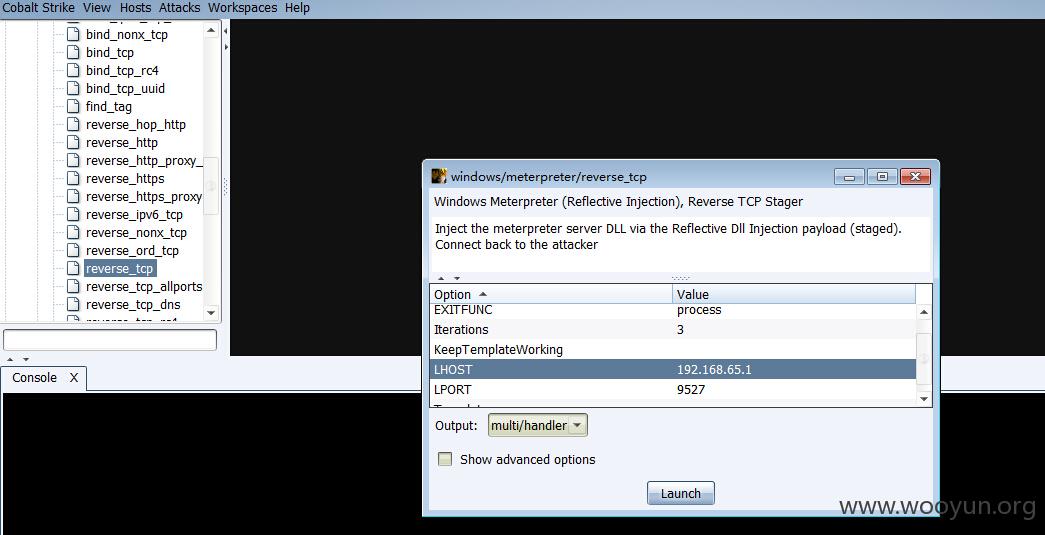
Task: Expand description pane using down arrow in dialog
Action: [457, 278]
